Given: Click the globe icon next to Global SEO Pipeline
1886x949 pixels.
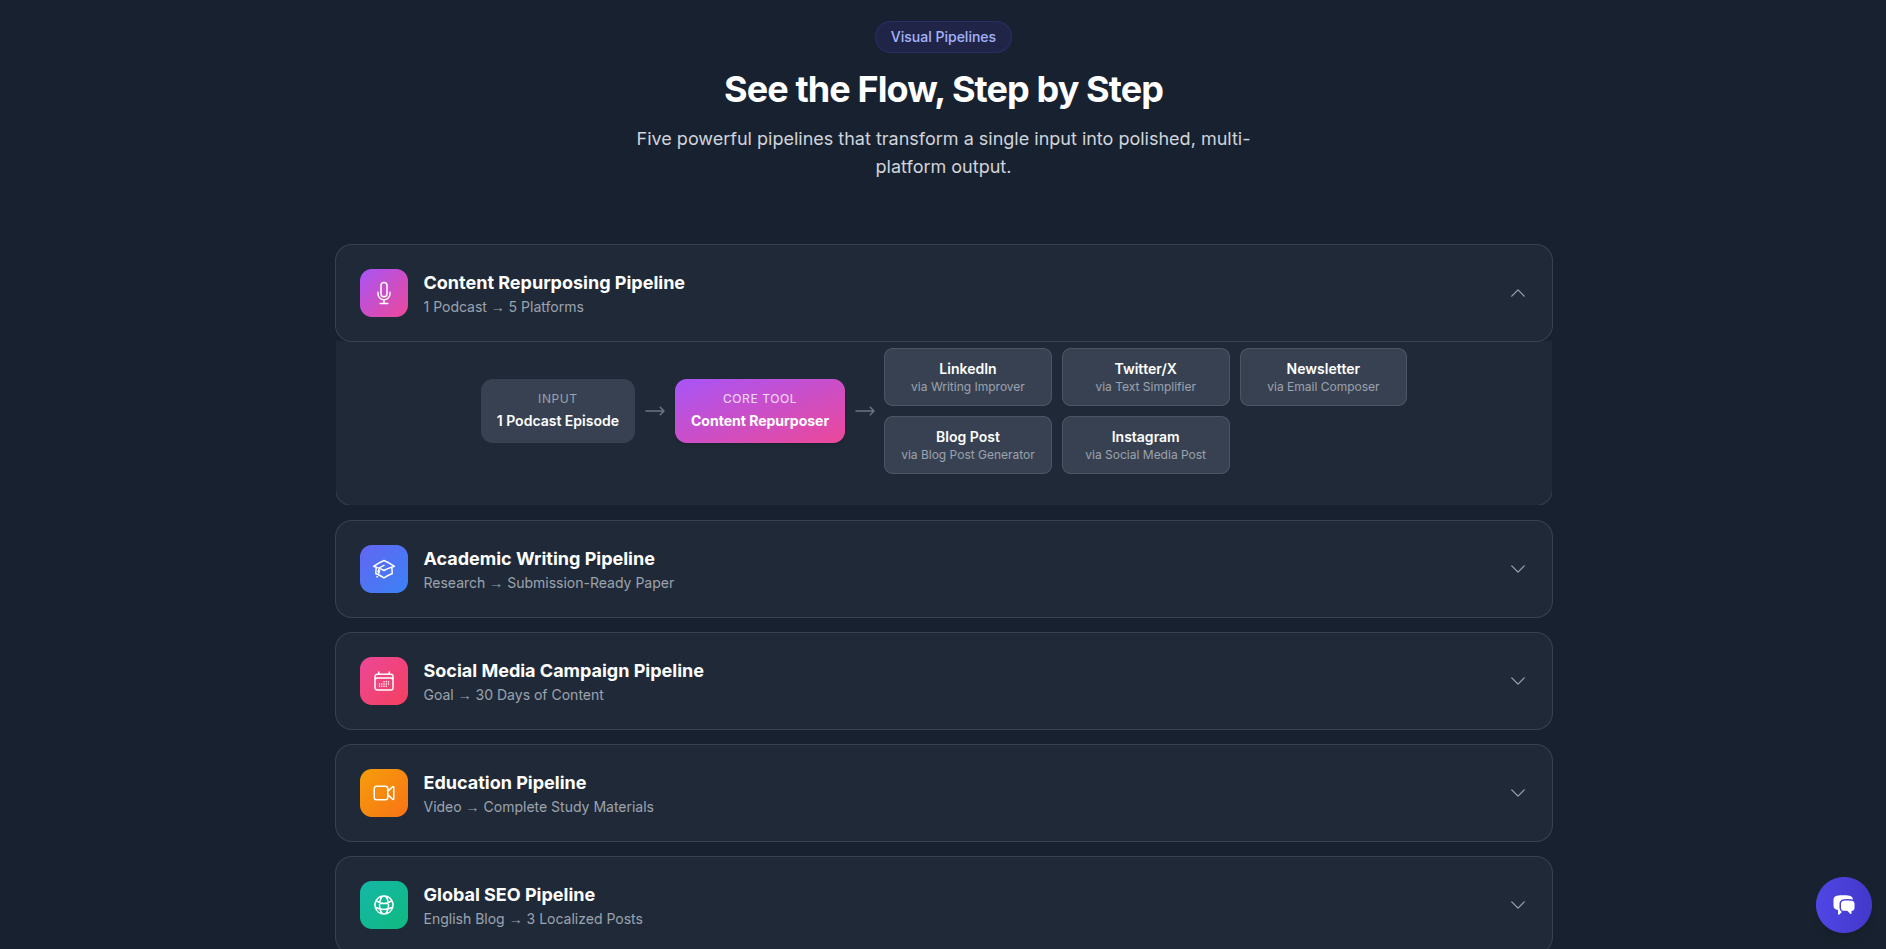Looking at the screenshot, I should coord(383,904).
